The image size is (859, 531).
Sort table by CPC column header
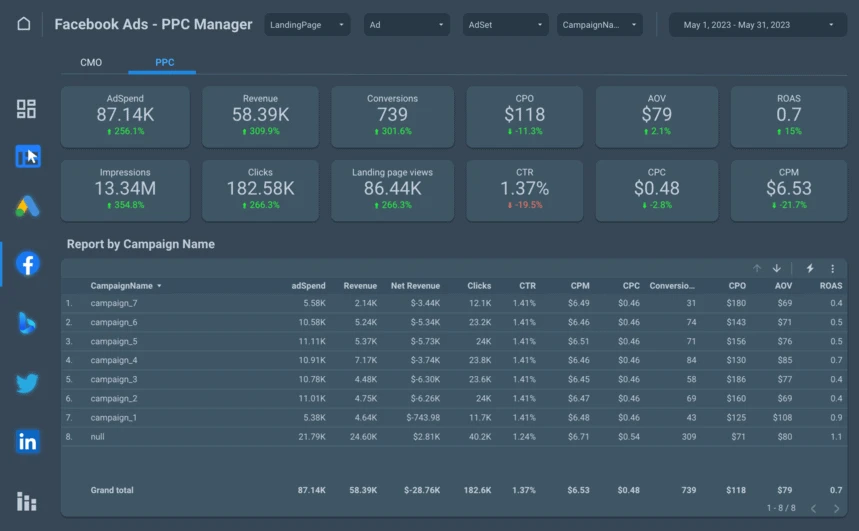631,286
